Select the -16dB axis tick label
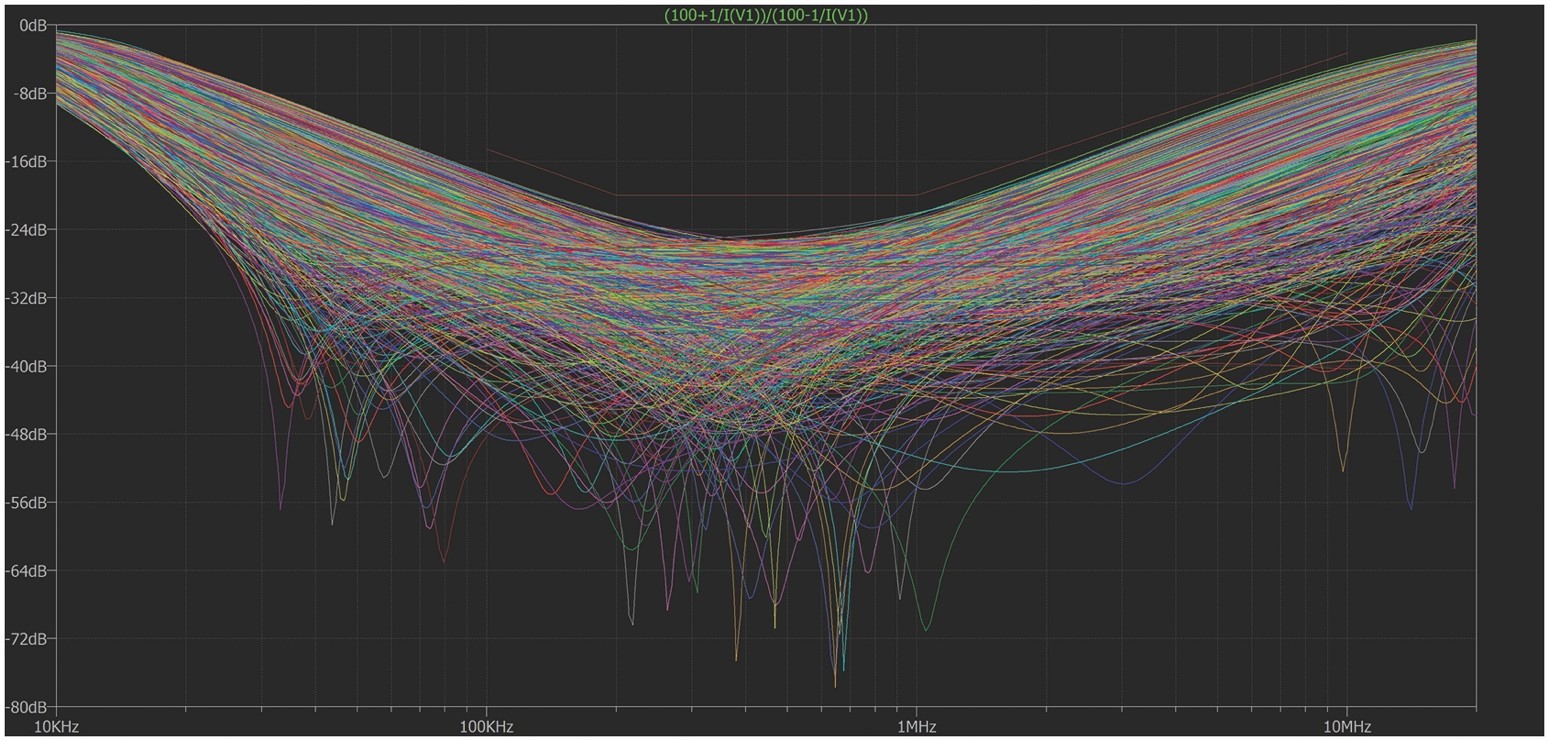Image resolution: width=1549 pixels, height=741 pixels. pos(29,161)
